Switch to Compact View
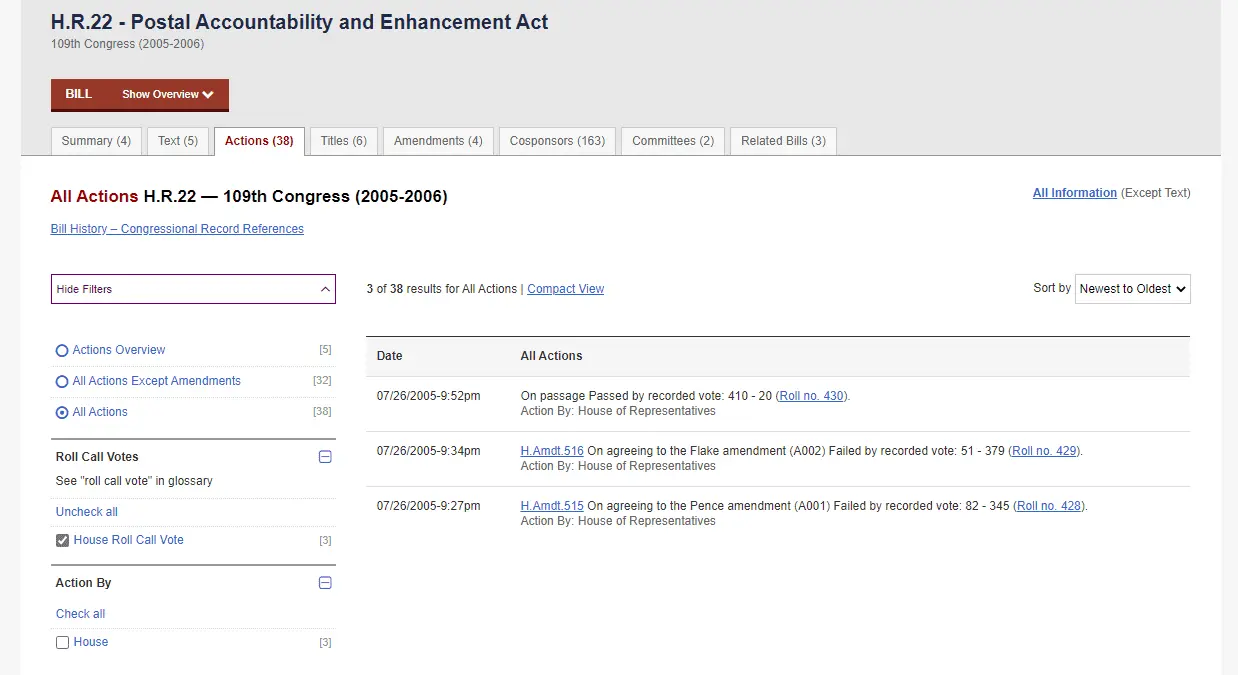The image size is (1238, 675). point(565,289)
